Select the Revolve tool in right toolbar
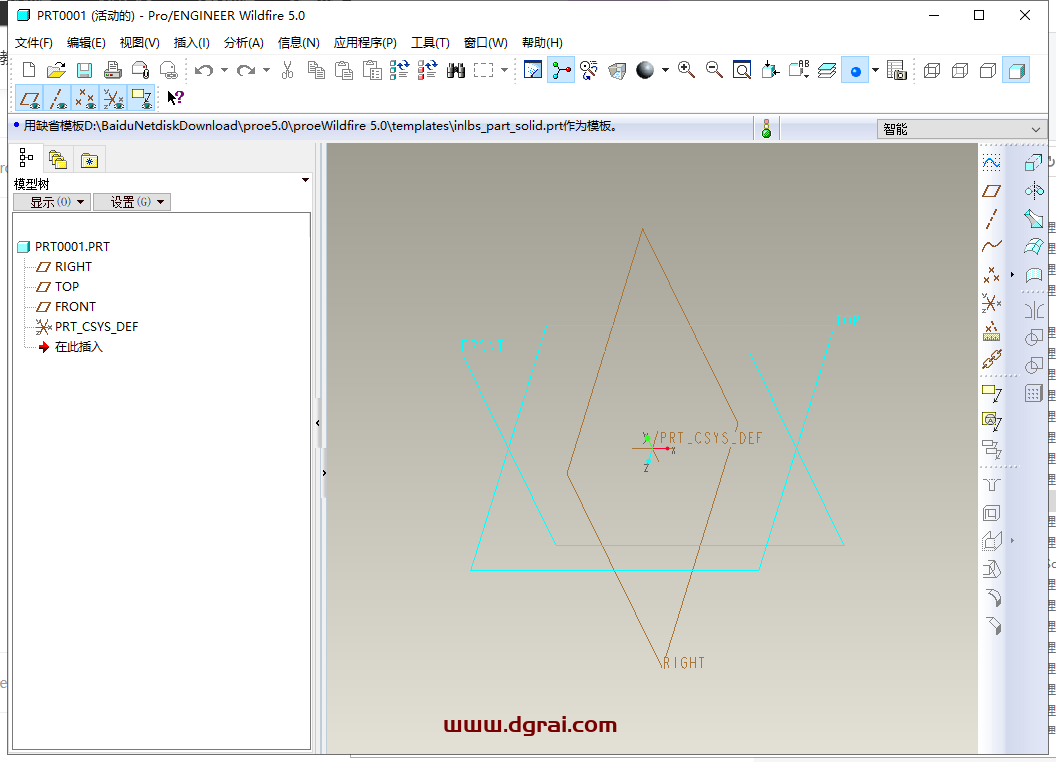Image resolution: width=1056 pixels, height=762 pixels. [1034, 191]
